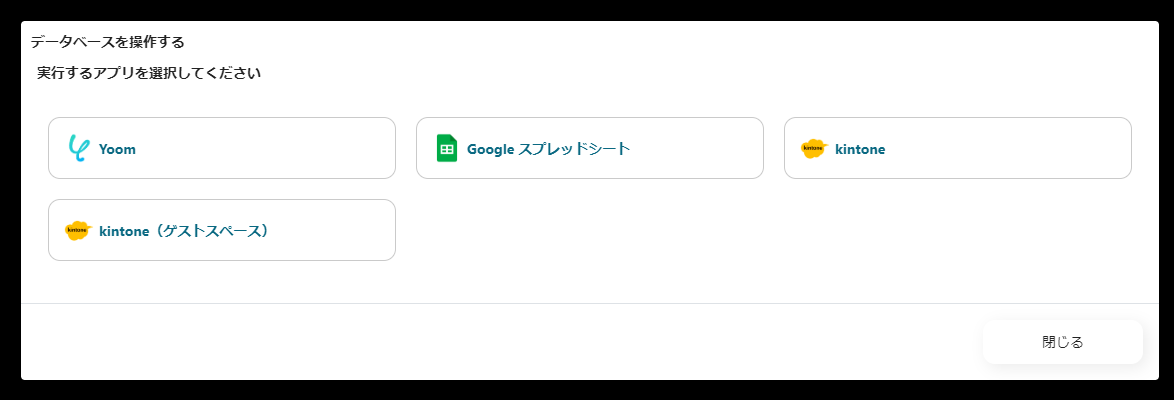The image size is (1174, 400).
Task: Select the kintone（ゲストスペース）label
Action: click(184, 231)
